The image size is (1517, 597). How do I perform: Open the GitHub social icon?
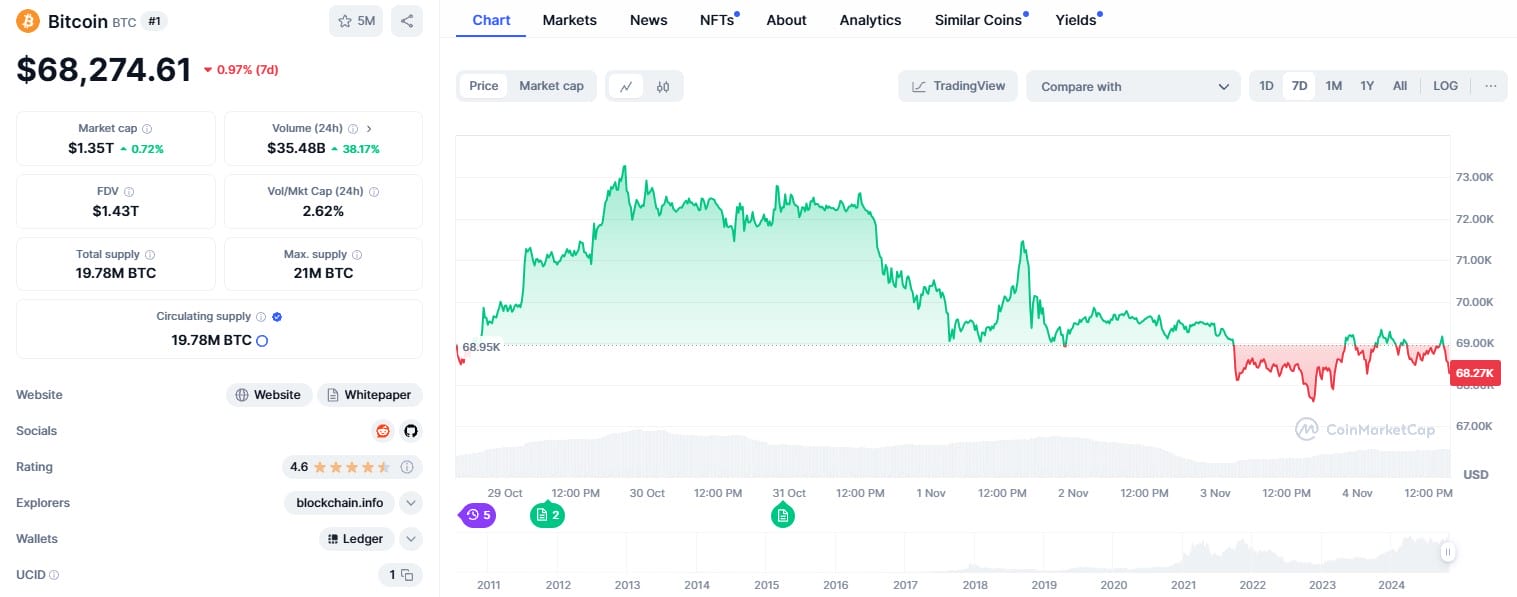410,431
